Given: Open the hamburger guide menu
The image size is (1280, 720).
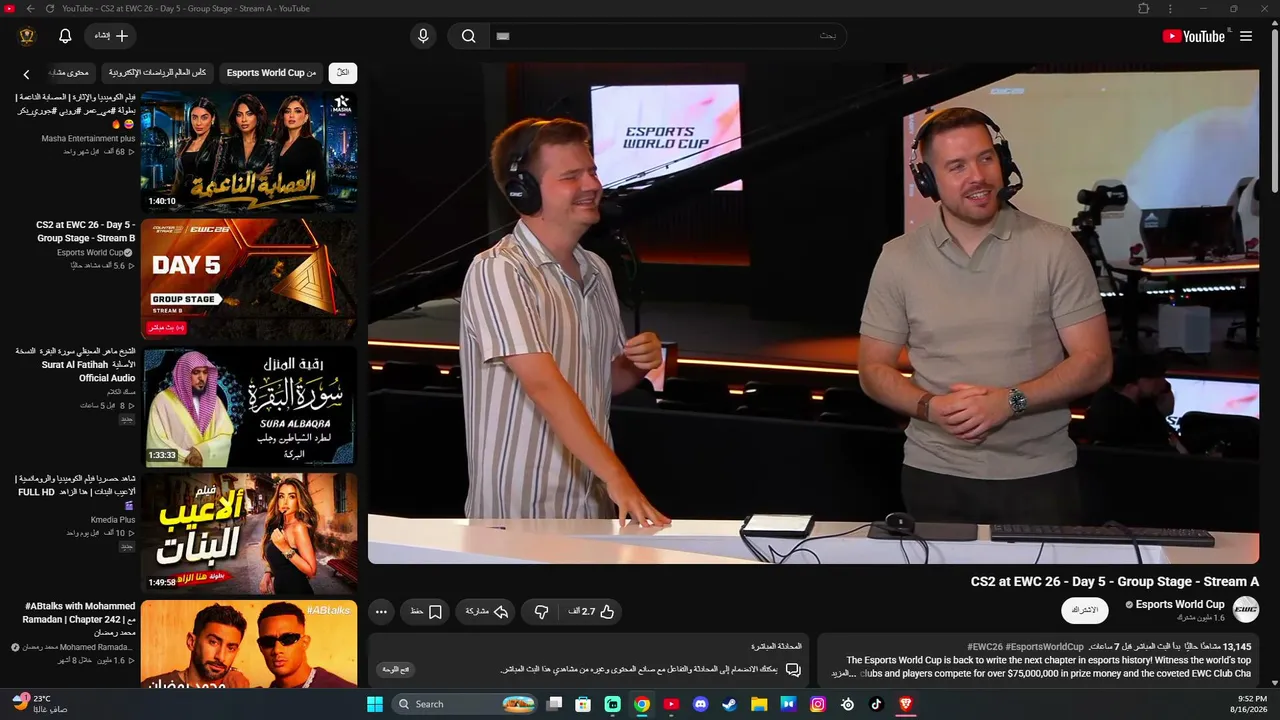Looking at the screenshot, I should (1246, 36).
